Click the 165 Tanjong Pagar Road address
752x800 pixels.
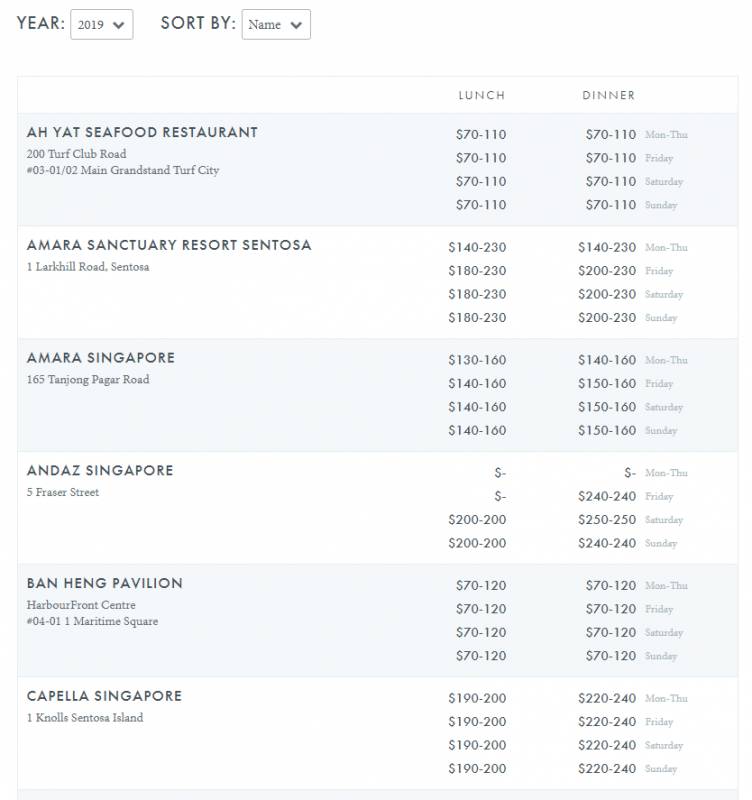[x=88, y=380]
